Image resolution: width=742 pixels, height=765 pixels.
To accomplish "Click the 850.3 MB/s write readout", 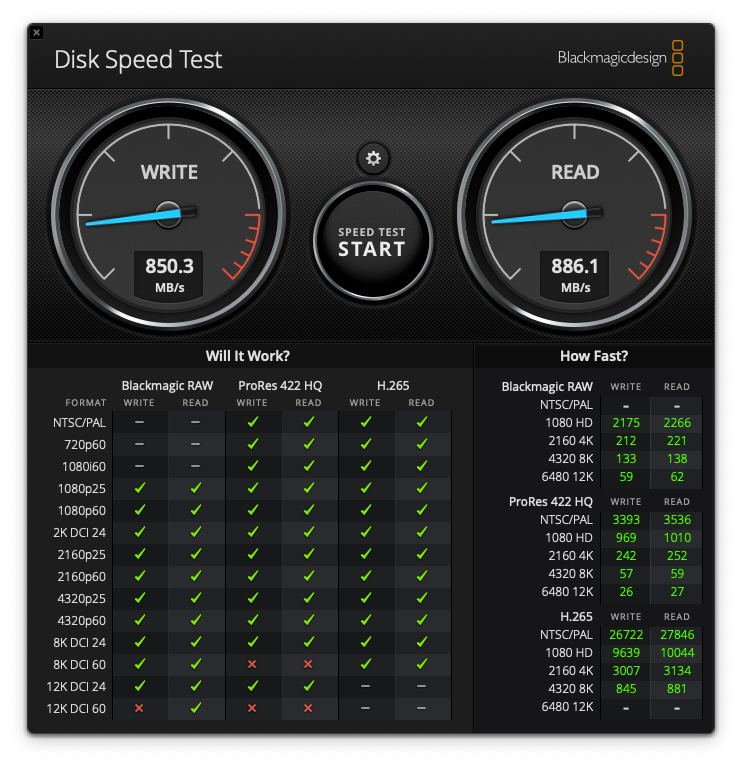I will pyautogui.click(x=169, y=275).
